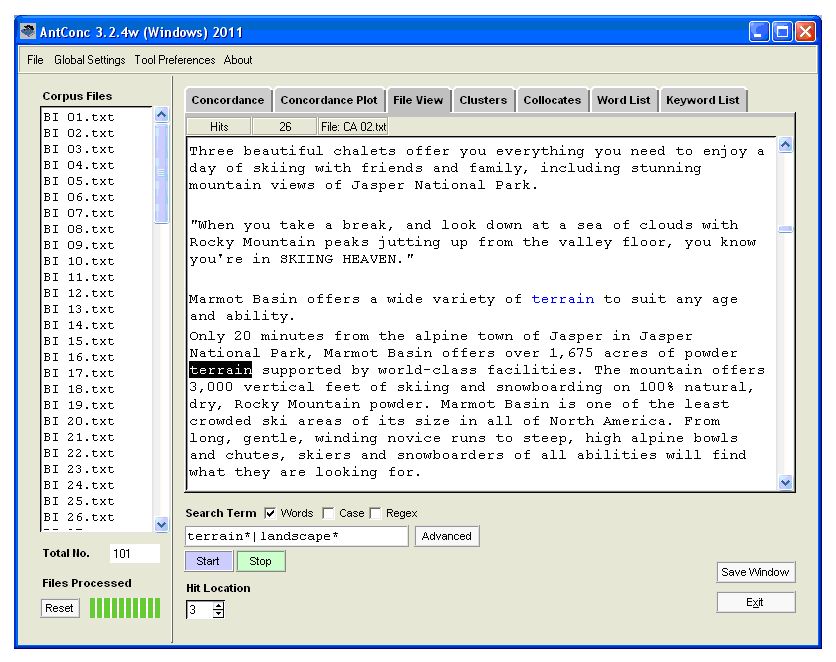Switch to the Concordance tab

(228, 100)
